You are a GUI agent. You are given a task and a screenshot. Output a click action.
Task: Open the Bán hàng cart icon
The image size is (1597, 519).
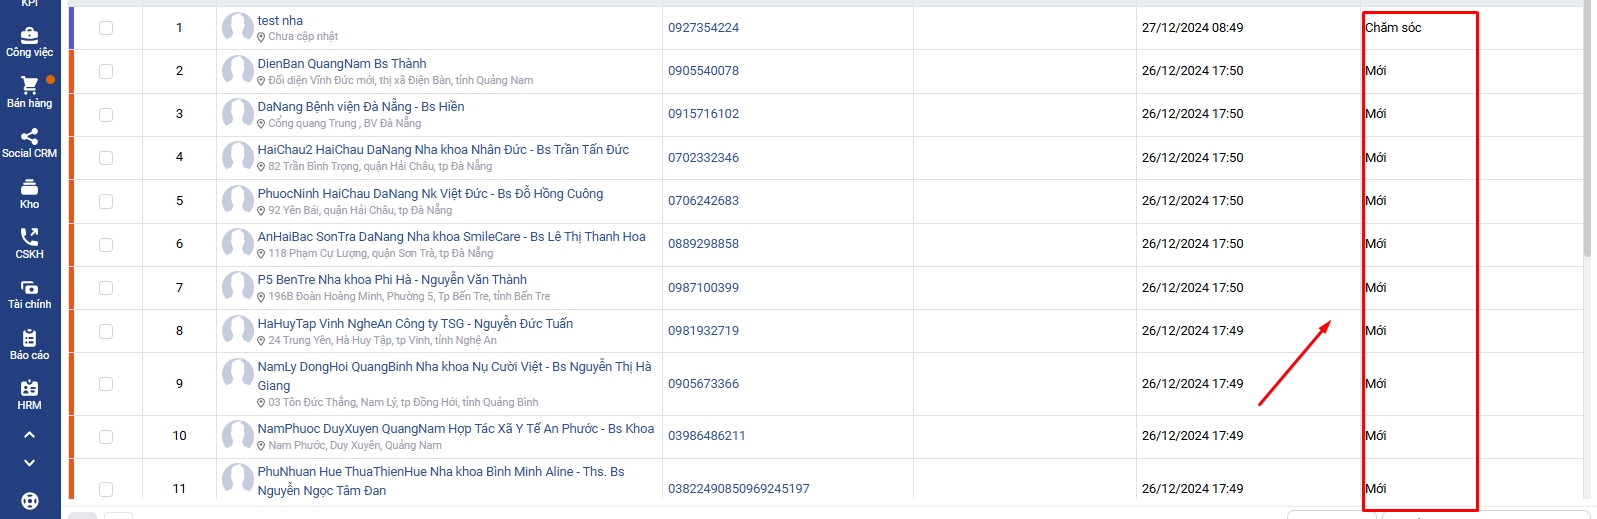(x=30, y=93)
